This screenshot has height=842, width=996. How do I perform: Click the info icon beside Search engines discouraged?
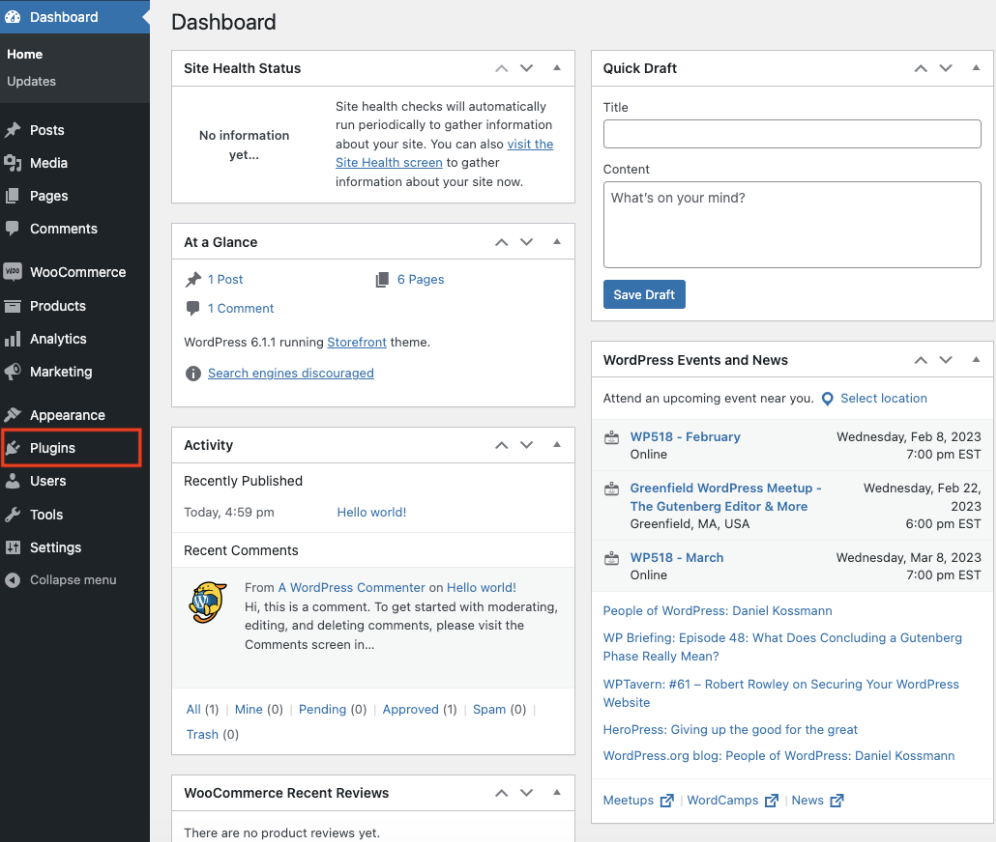[193, 373]
